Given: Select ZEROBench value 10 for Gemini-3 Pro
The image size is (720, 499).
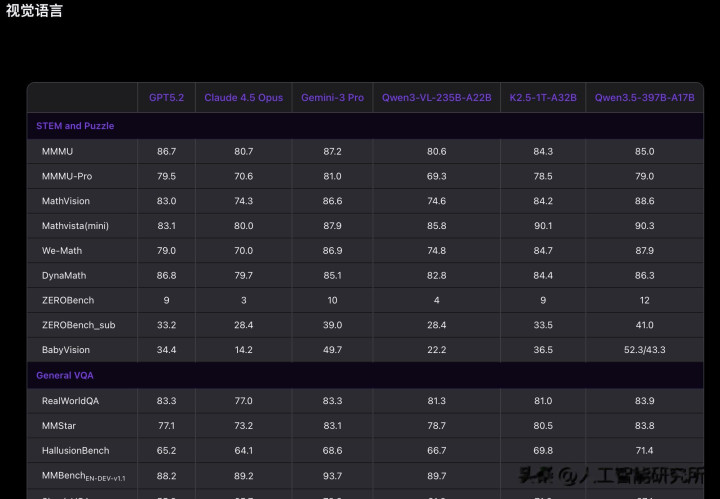Looking at the screenshot, I should point(332,300).
